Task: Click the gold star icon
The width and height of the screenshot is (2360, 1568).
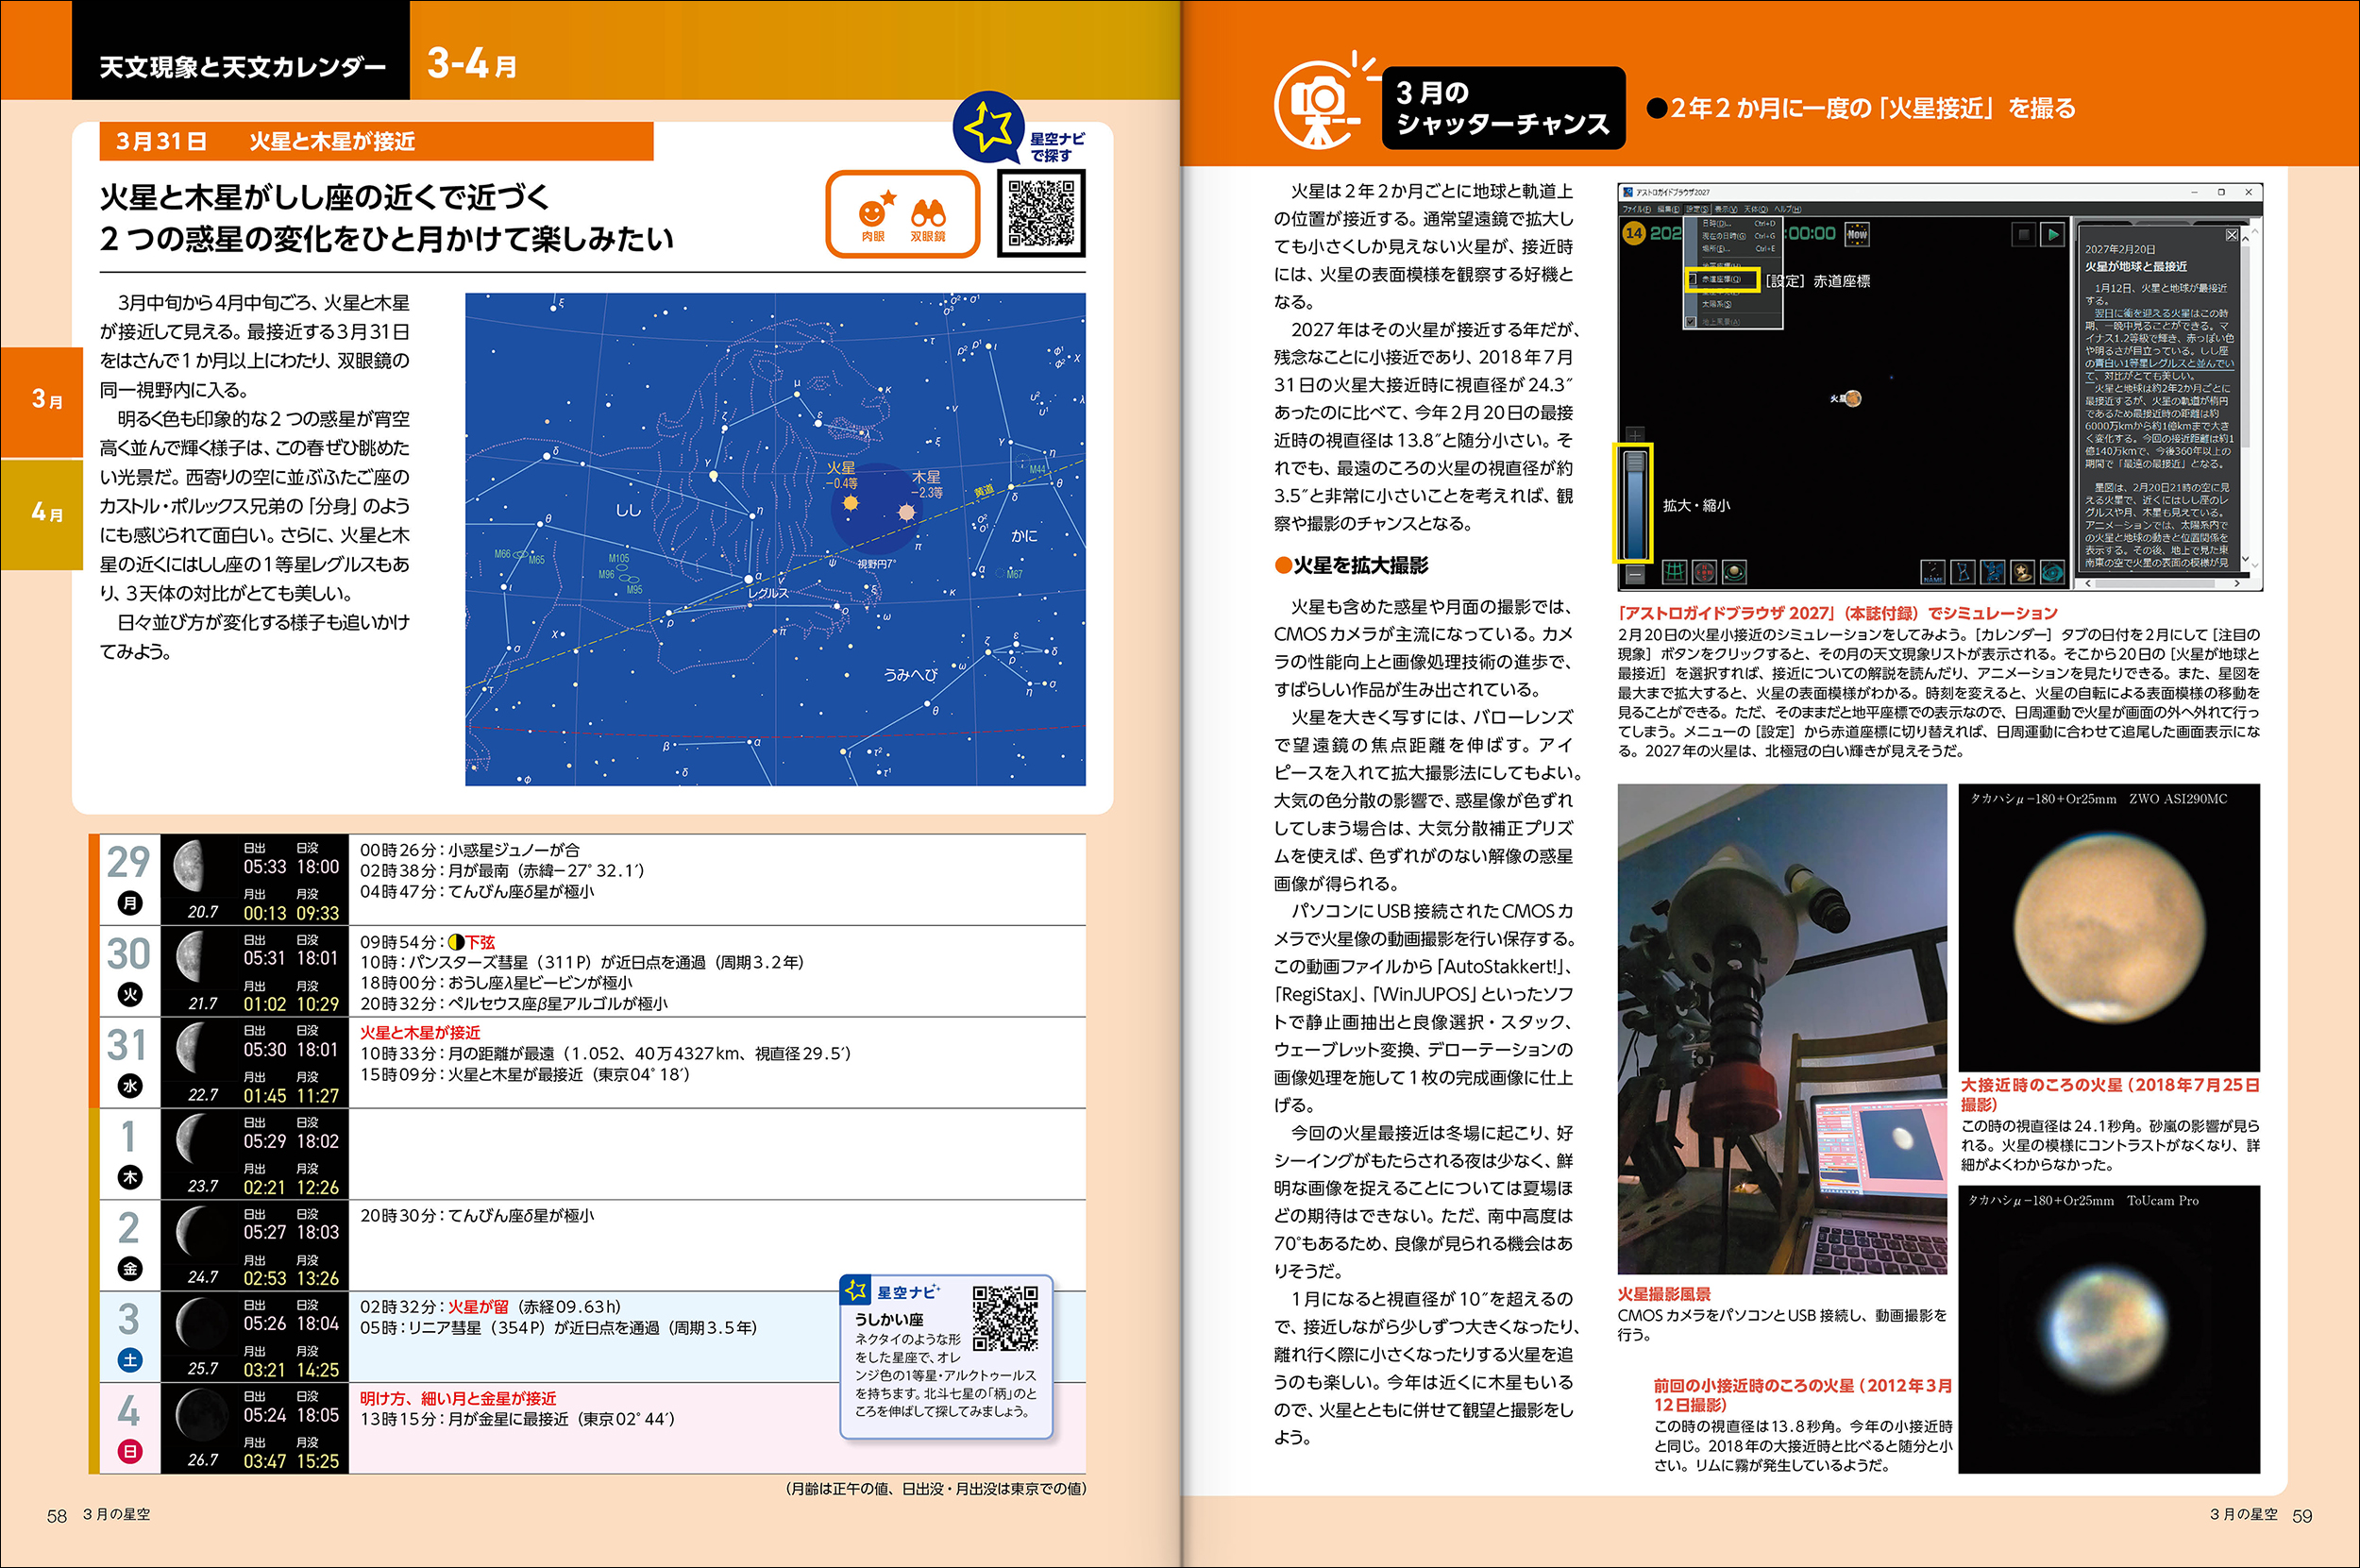Action: click(2023, 573)
